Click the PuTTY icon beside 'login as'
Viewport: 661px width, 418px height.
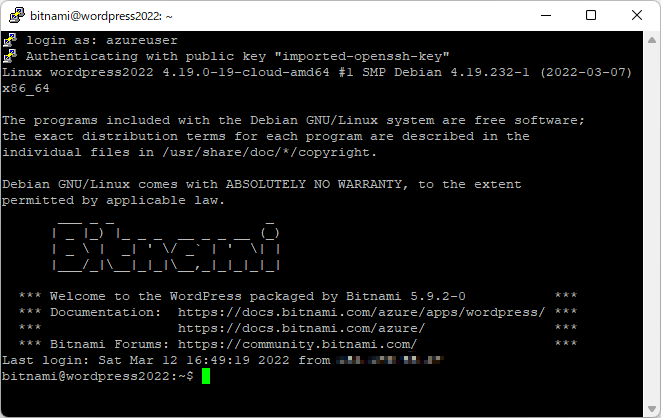click(x=10, y=40)
